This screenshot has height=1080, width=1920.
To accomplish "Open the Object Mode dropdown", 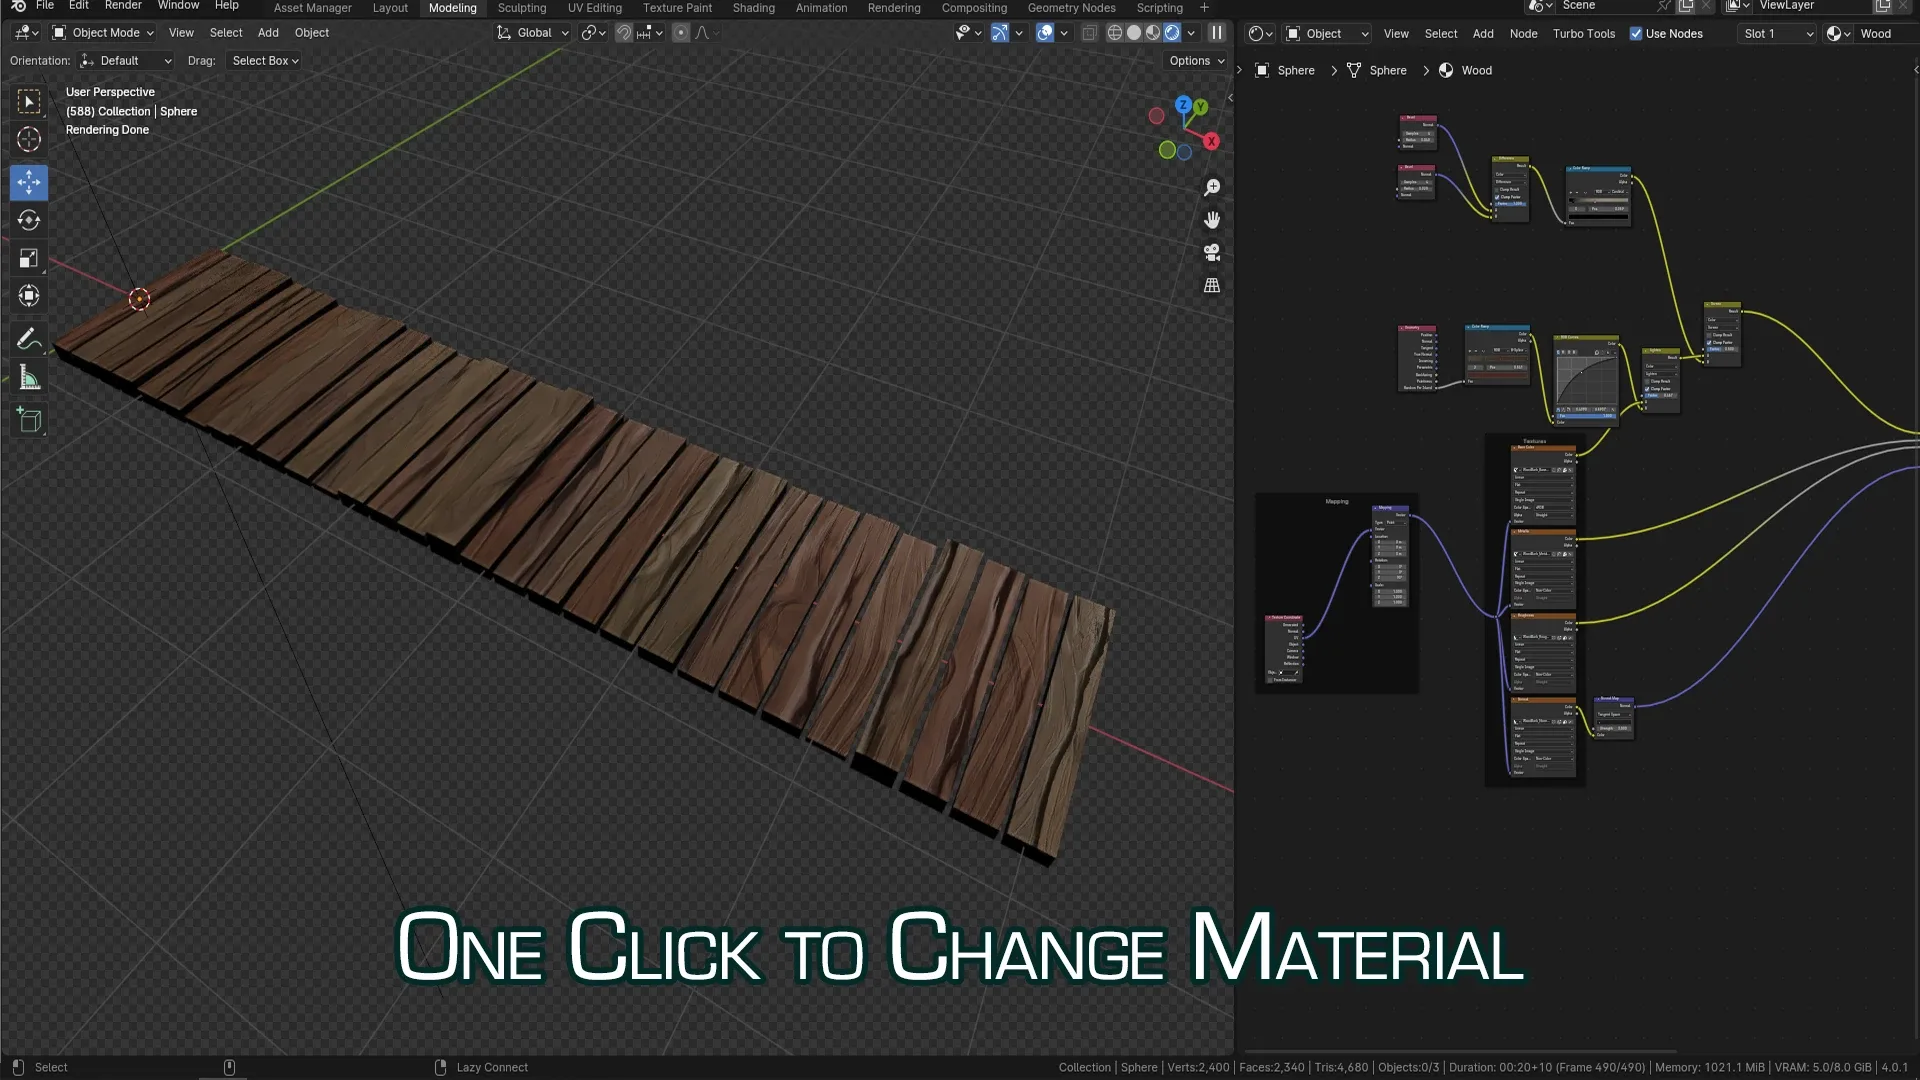I will (101, 33).
